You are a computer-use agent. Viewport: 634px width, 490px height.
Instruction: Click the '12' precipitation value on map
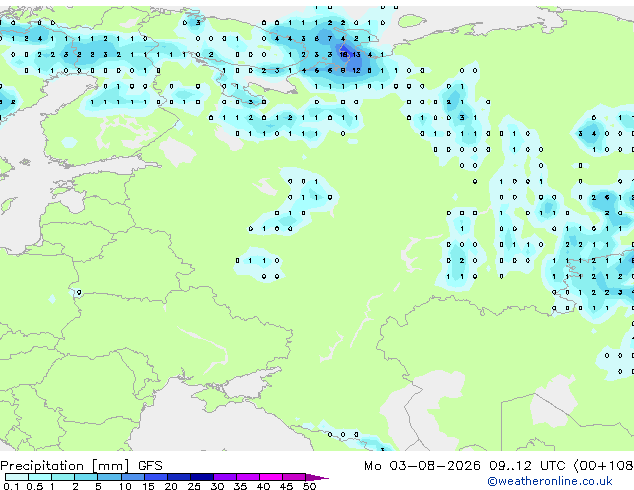tap(356, 70)
